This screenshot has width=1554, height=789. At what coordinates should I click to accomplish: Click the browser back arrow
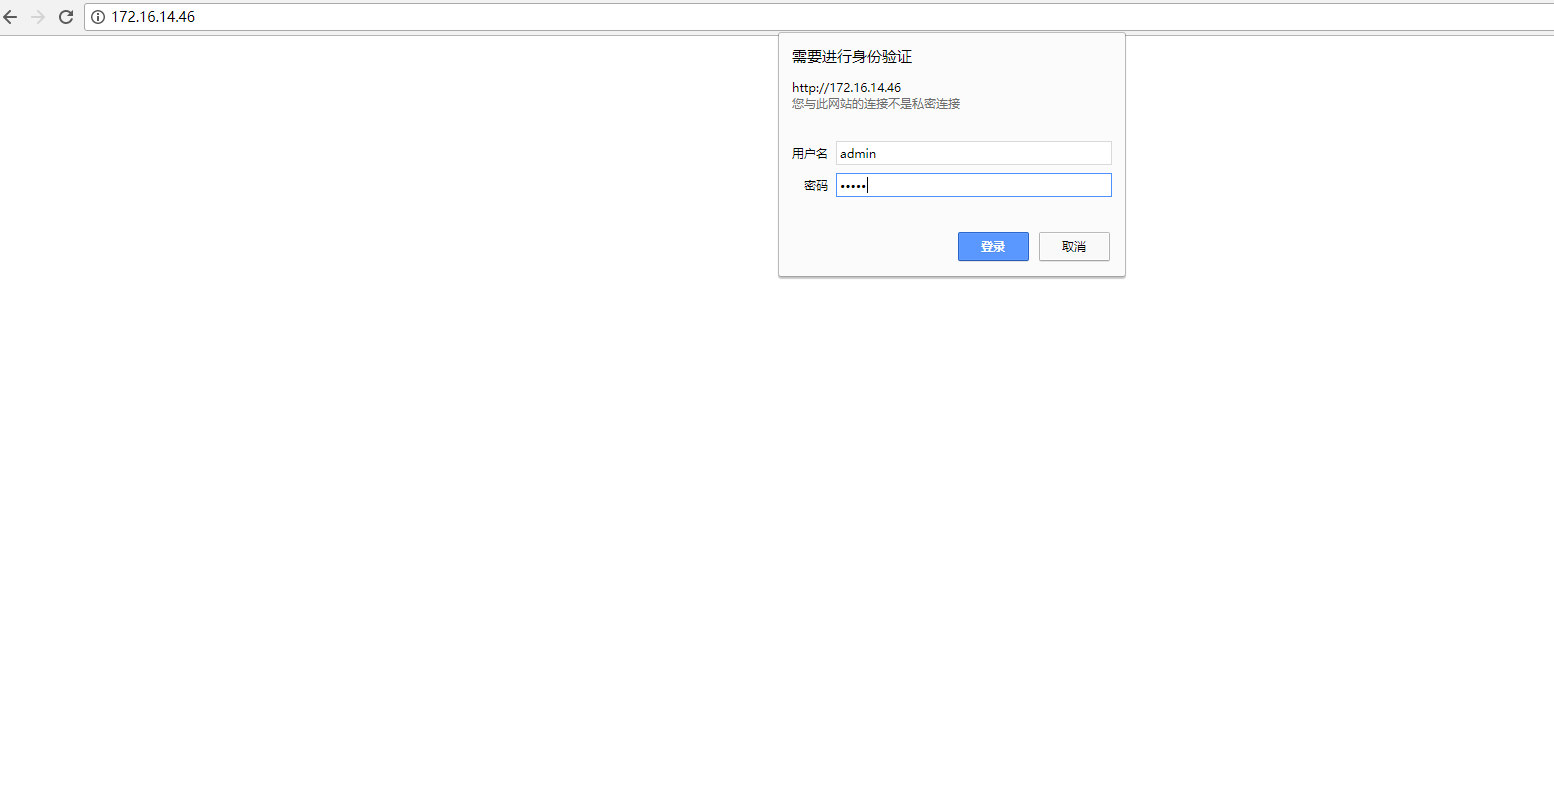coord(11,17)
